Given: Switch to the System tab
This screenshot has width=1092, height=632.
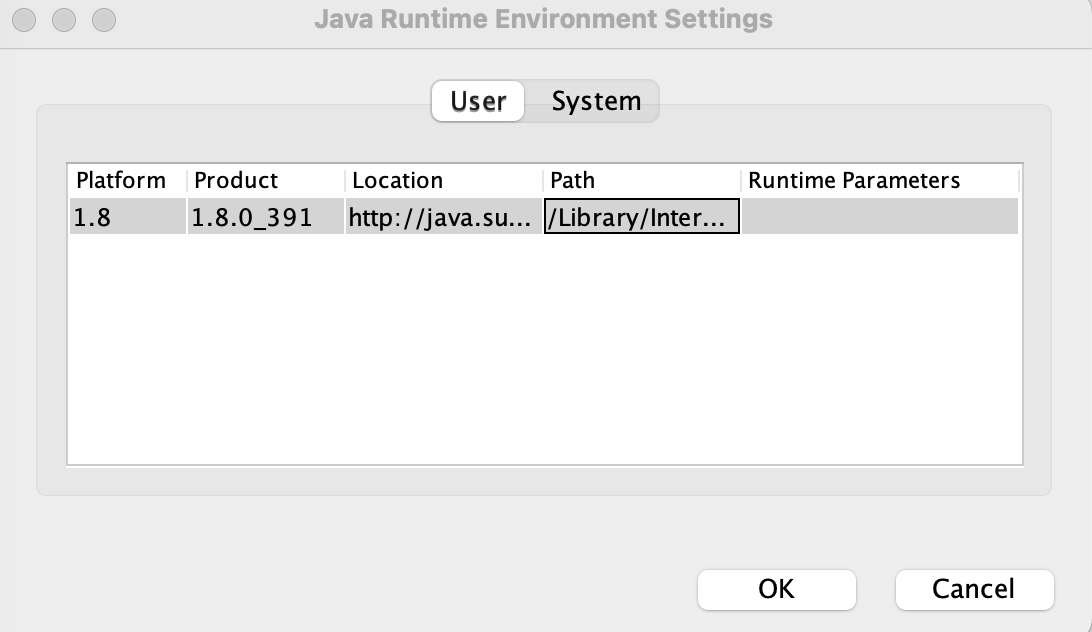Looking at the screenshot, I should 595,101.
